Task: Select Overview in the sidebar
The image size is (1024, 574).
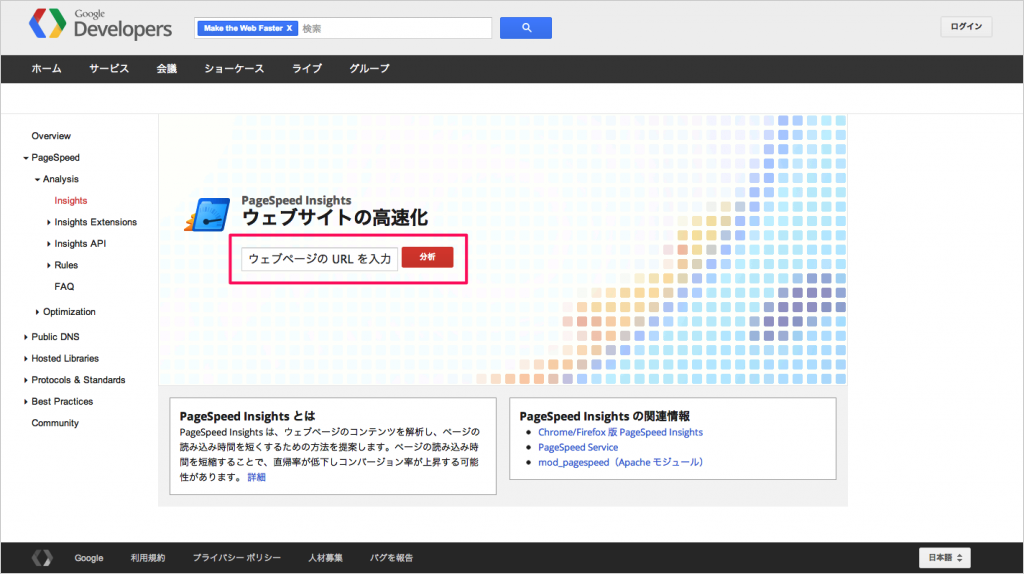Action: click(x=51, y=136)
